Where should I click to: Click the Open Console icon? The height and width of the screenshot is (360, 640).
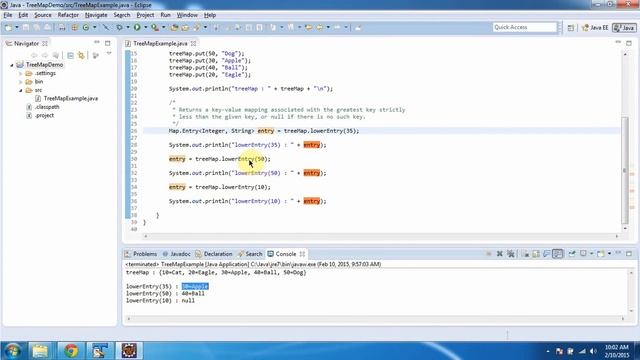pyautogui.click(x=600, y=254)
